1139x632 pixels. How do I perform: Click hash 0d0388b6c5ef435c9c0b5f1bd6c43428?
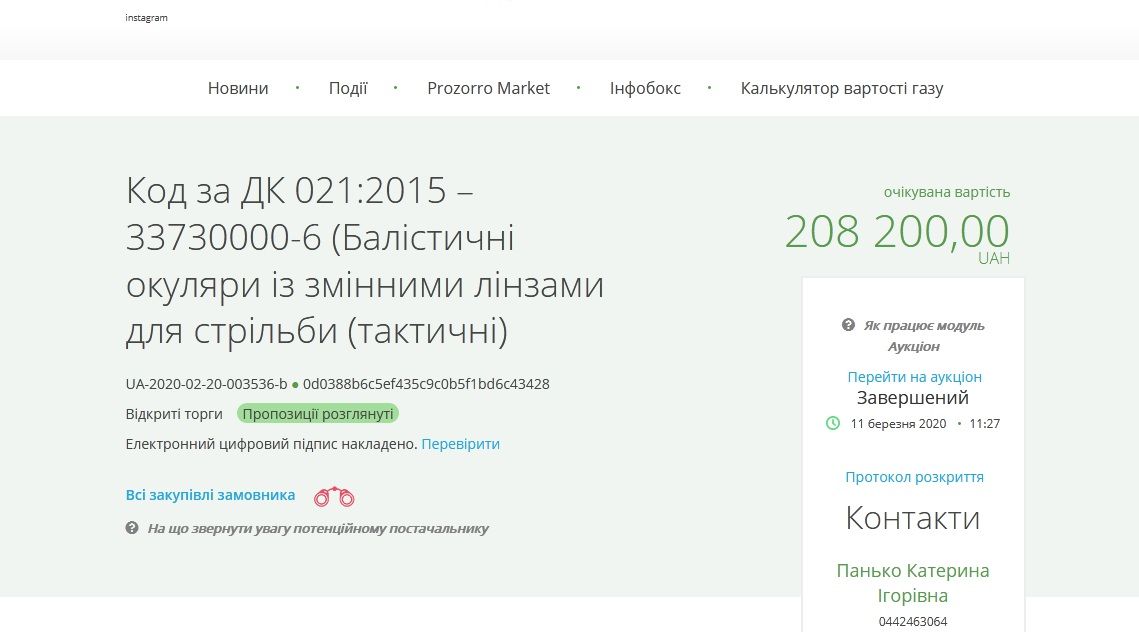pyautogui.click(x=426, y=384)
